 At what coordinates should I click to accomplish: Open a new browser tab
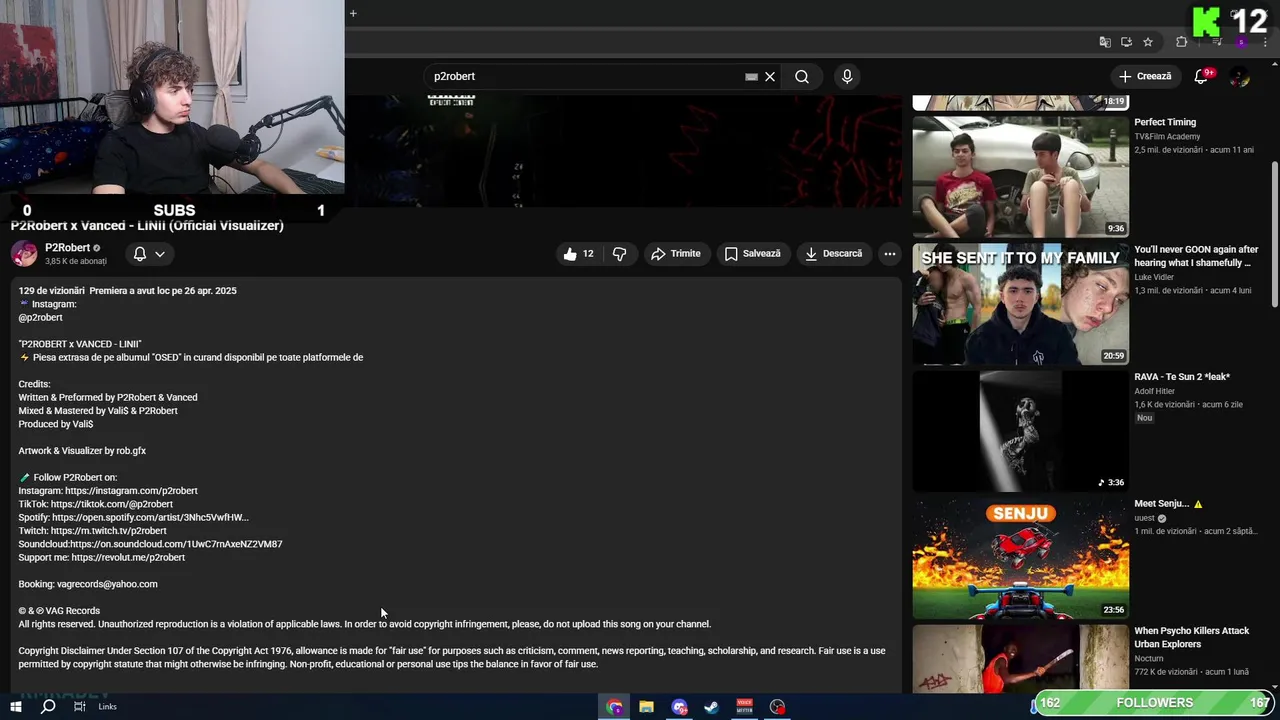353,13
